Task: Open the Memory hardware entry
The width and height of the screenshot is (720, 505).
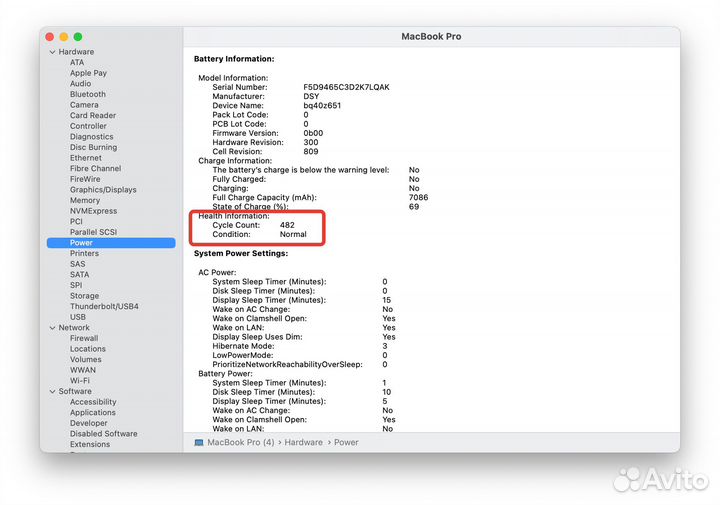Action: click(84, 200)
